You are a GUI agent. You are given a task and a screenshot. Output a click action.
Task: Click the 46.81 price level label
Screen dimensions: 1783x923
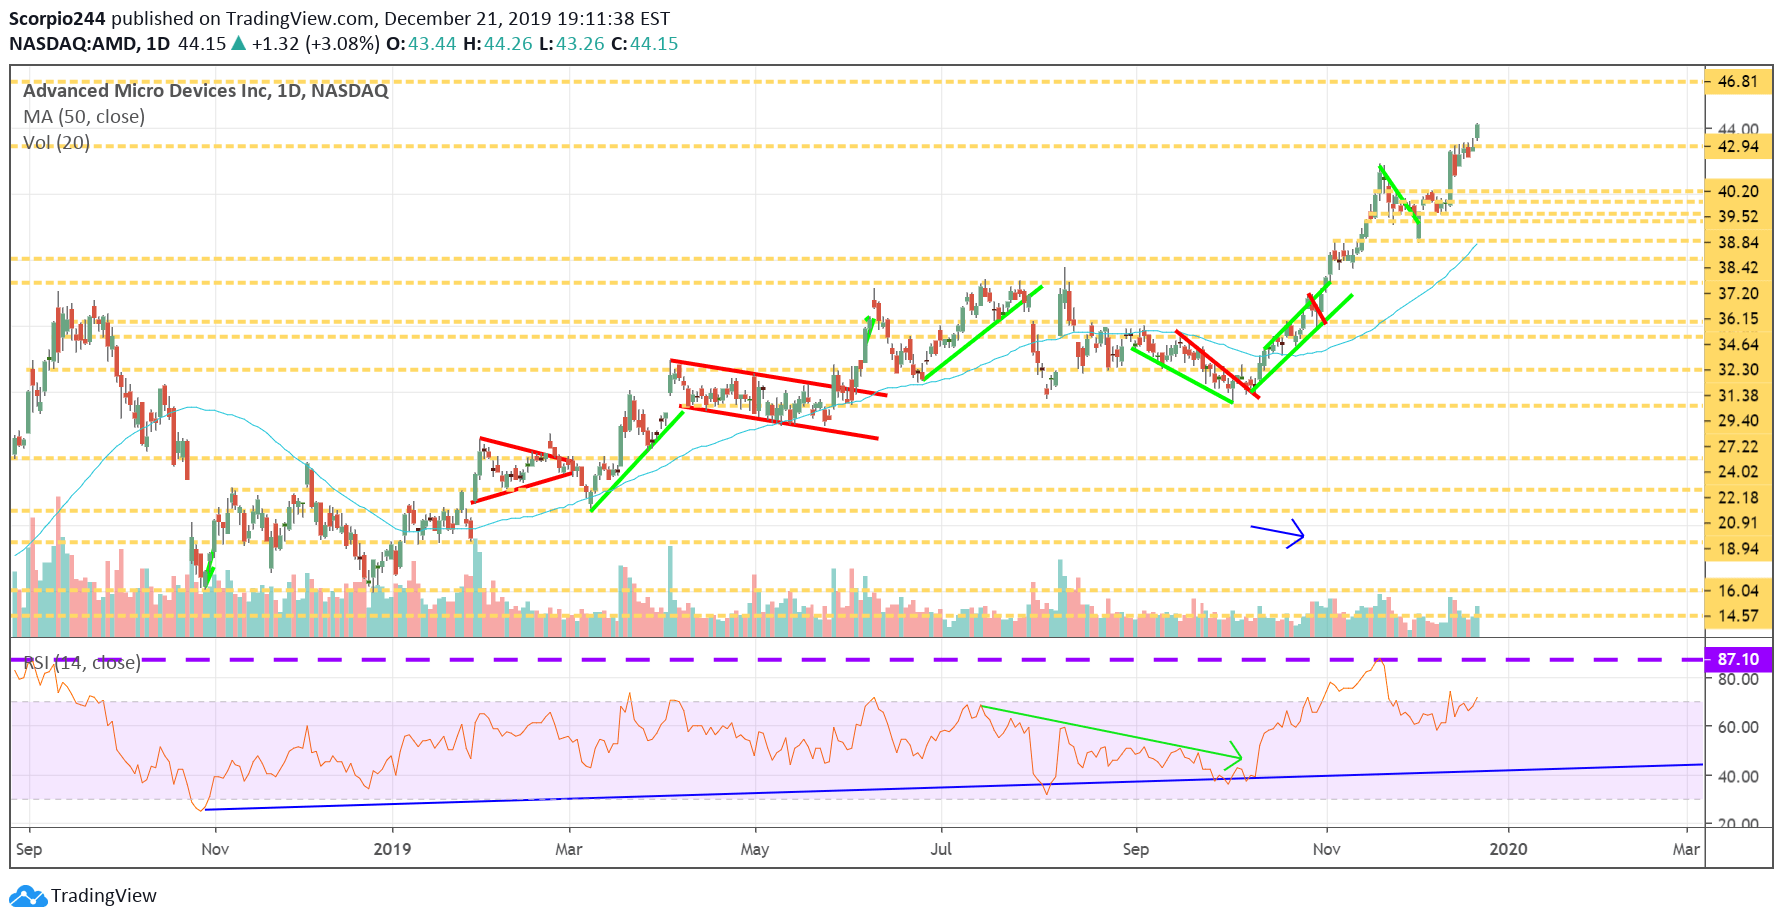(1738, 81)
